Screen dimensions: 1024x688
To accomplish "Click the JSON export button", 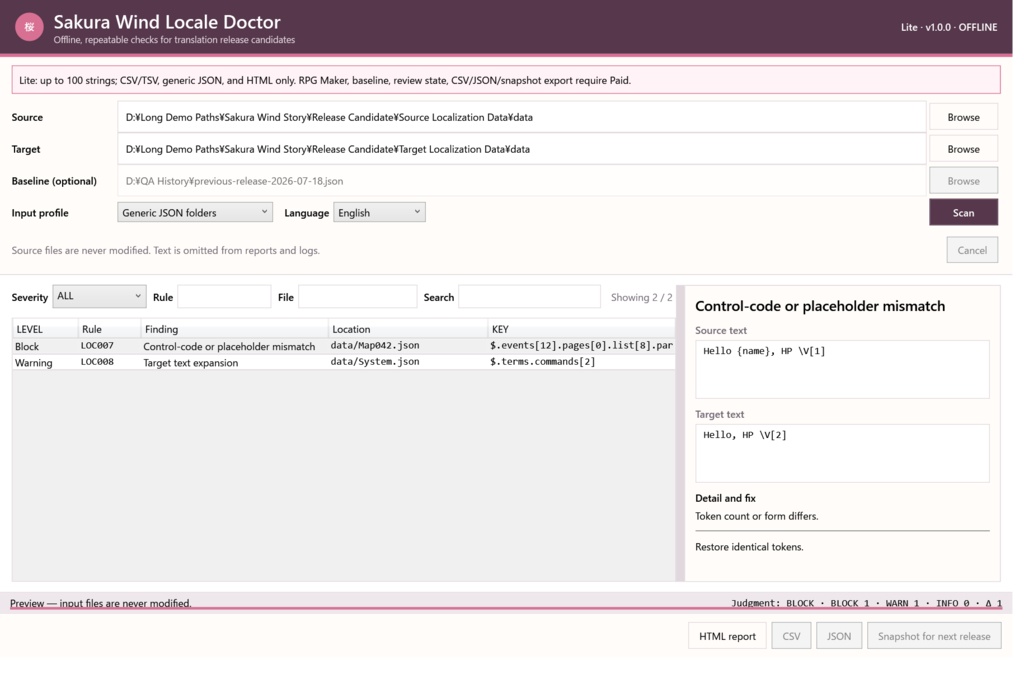I will click(x=839, y=636).
